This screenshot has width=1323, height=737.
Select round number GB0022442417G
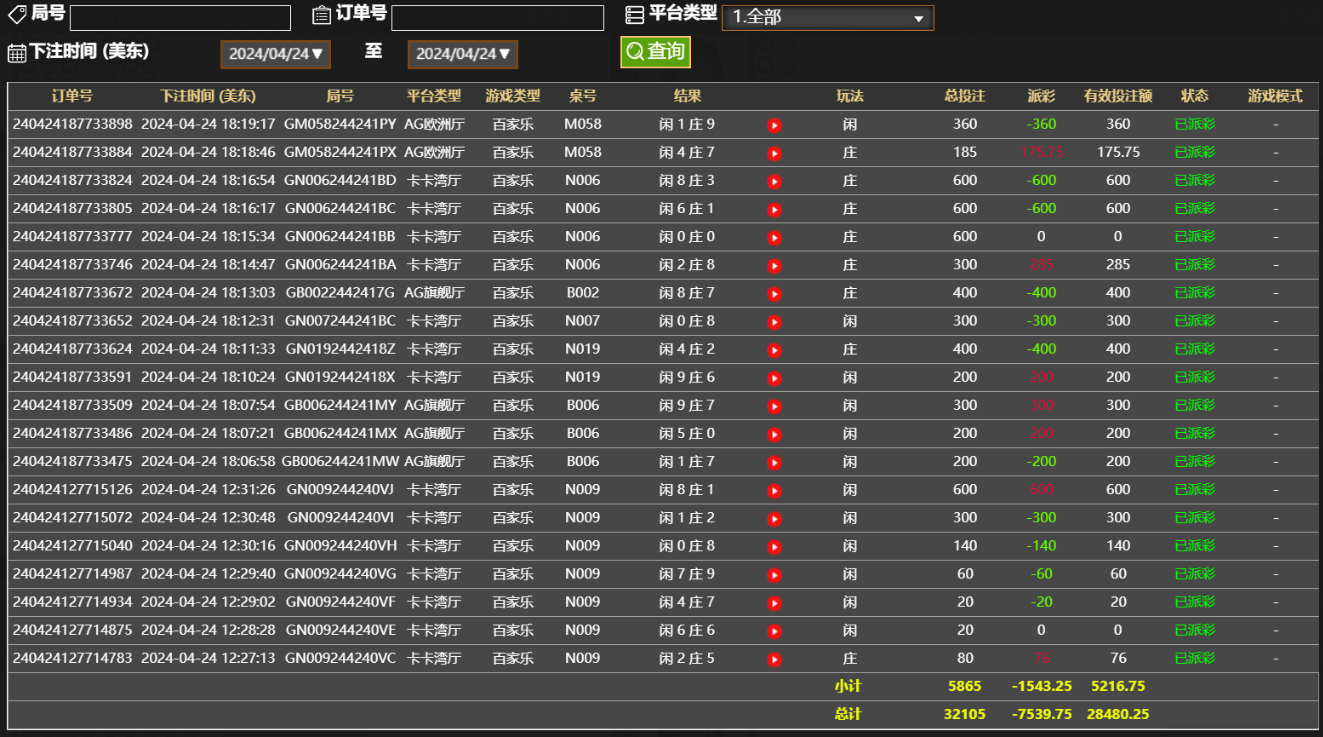point(340,293)
